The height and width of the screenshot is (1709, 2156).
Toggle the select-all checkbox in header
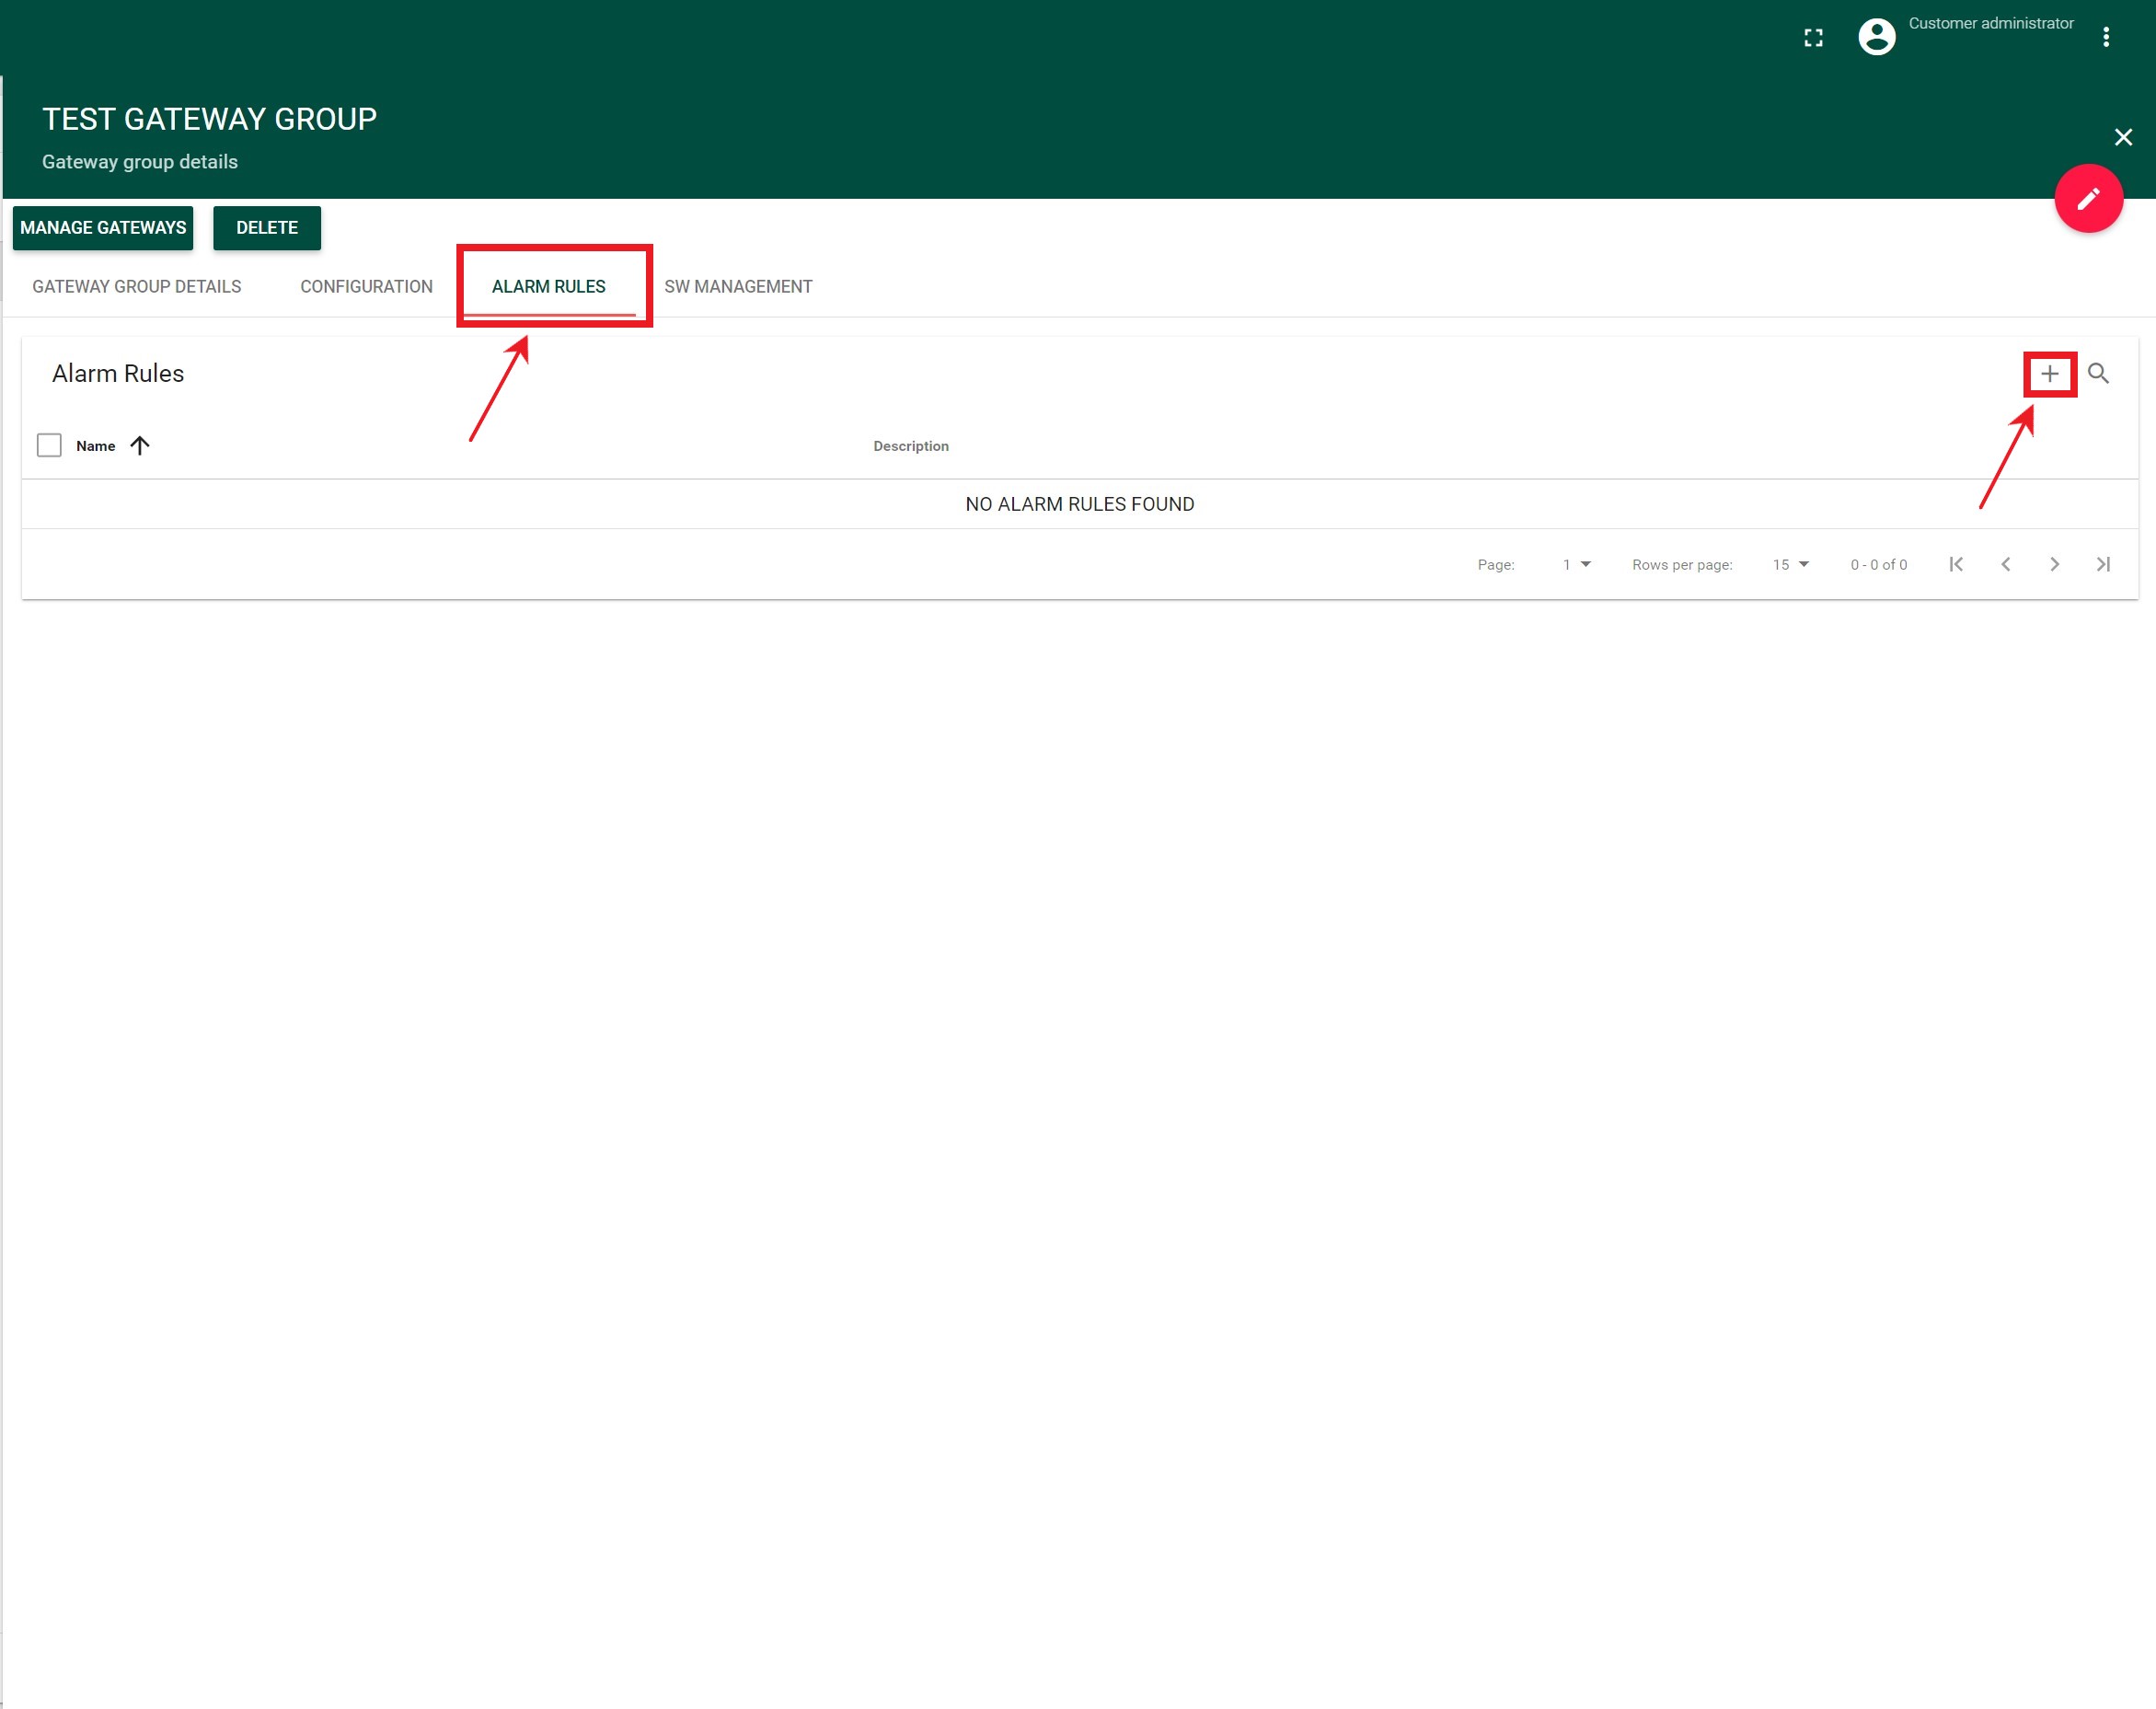pos(51,445)
